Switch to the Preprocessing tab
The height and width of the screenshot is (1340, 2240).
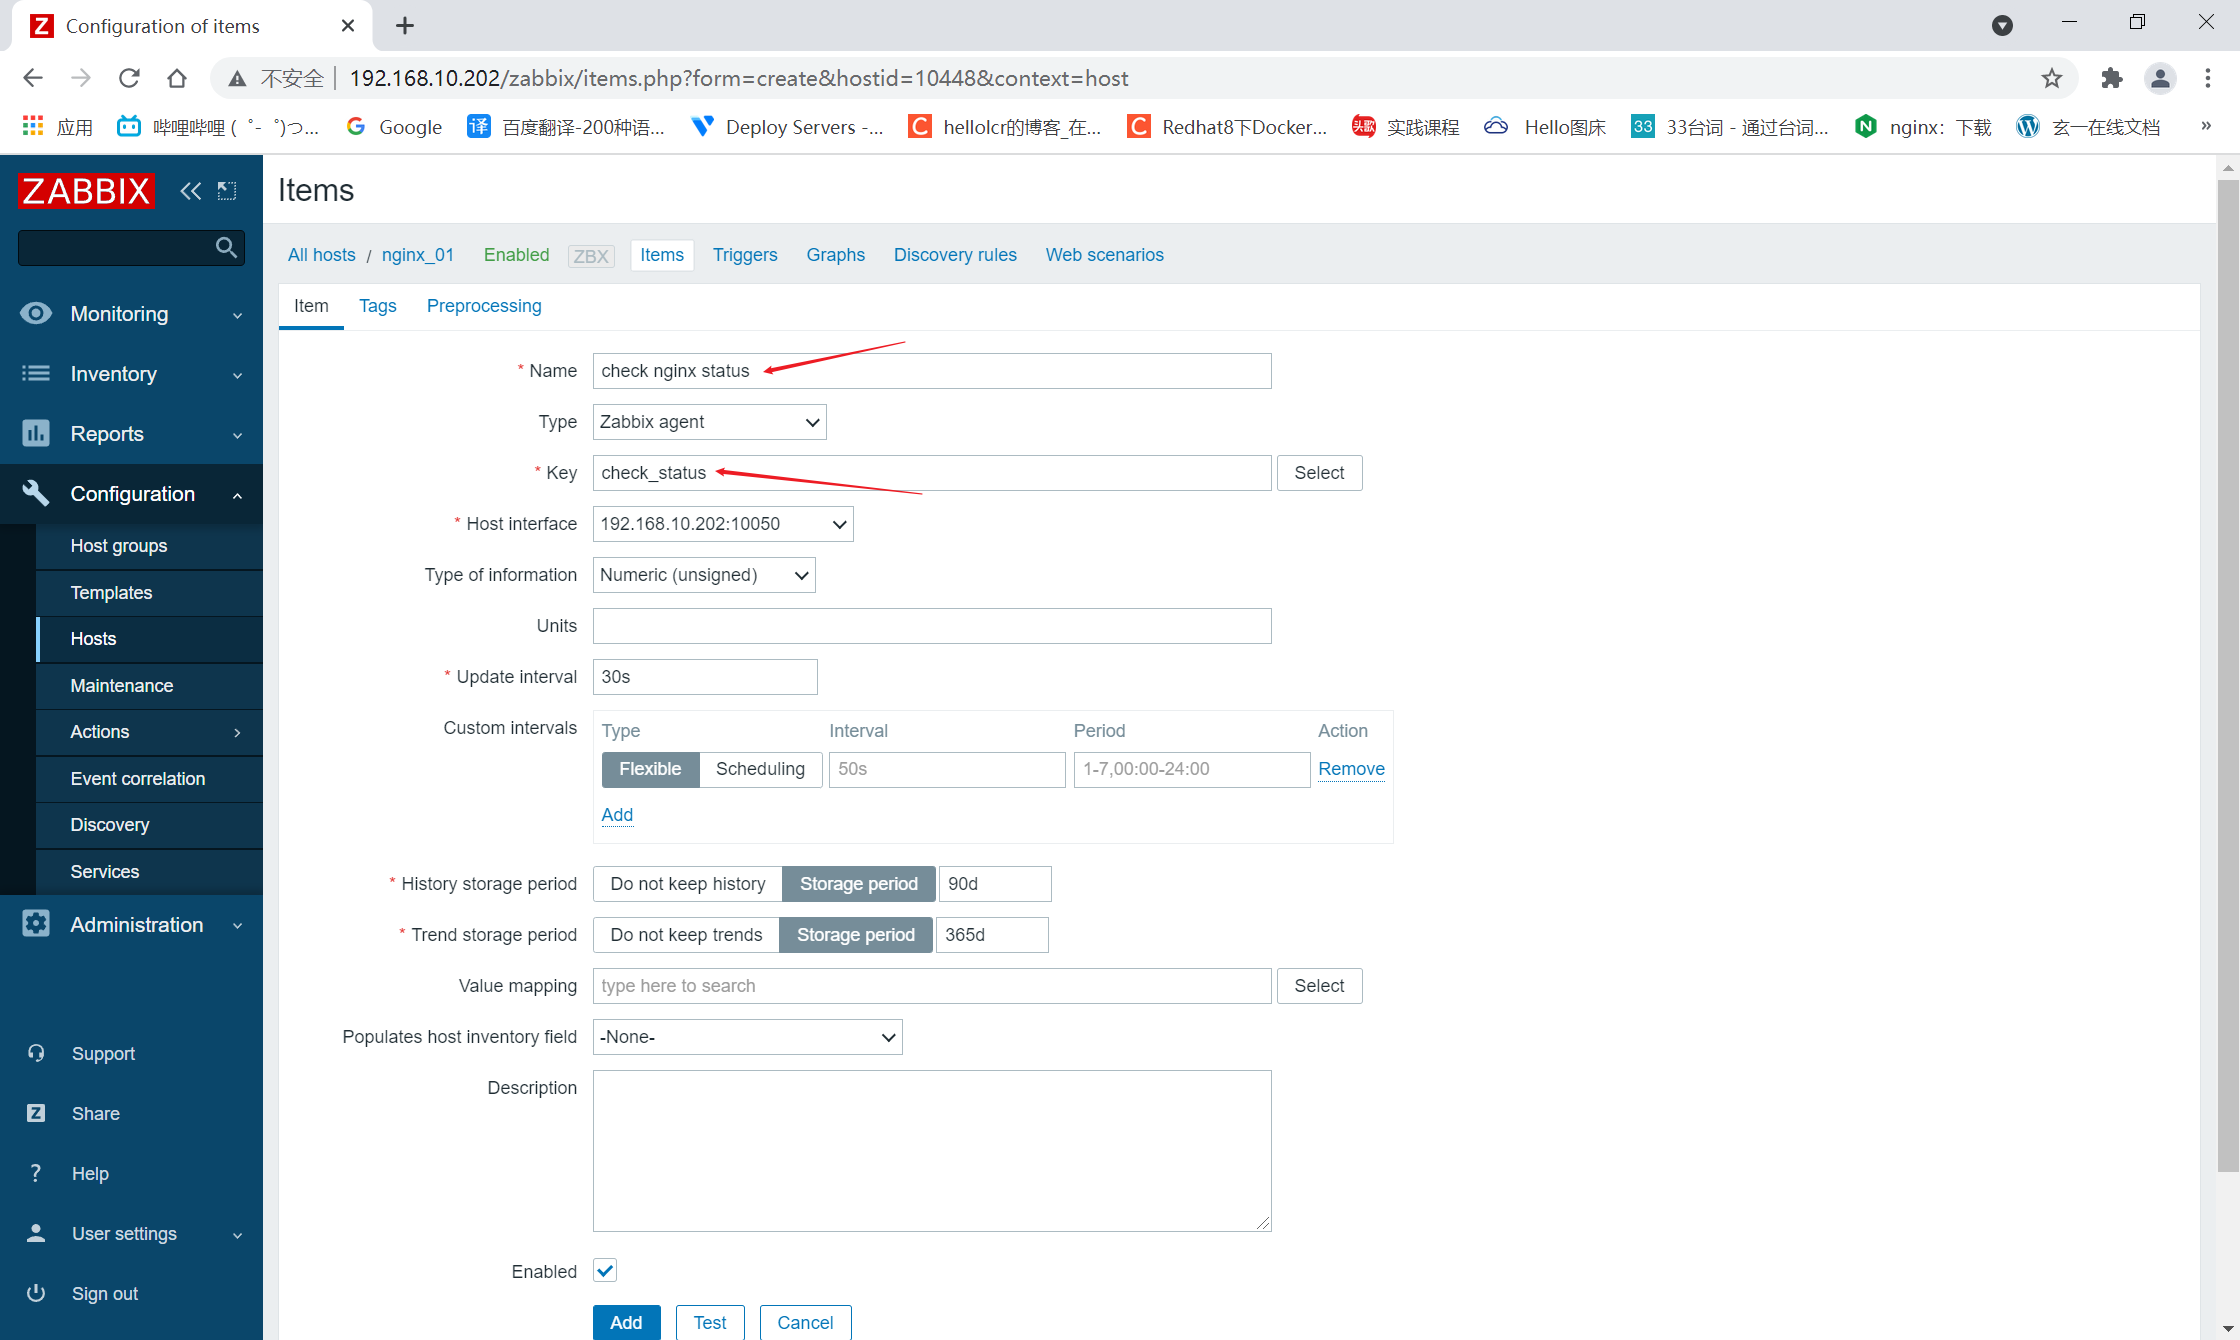click(483, 306)
